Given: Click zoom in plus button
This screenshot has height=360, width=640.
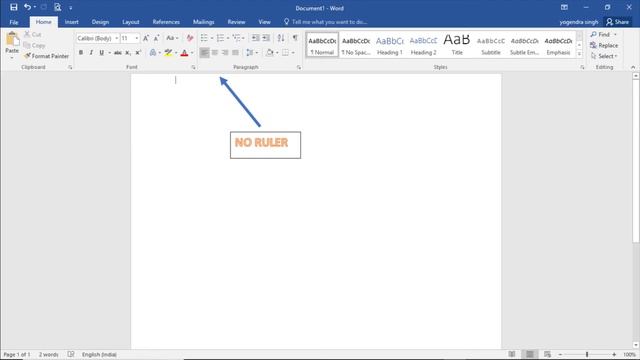Looking at the screenshot, I should pos(614,355).
